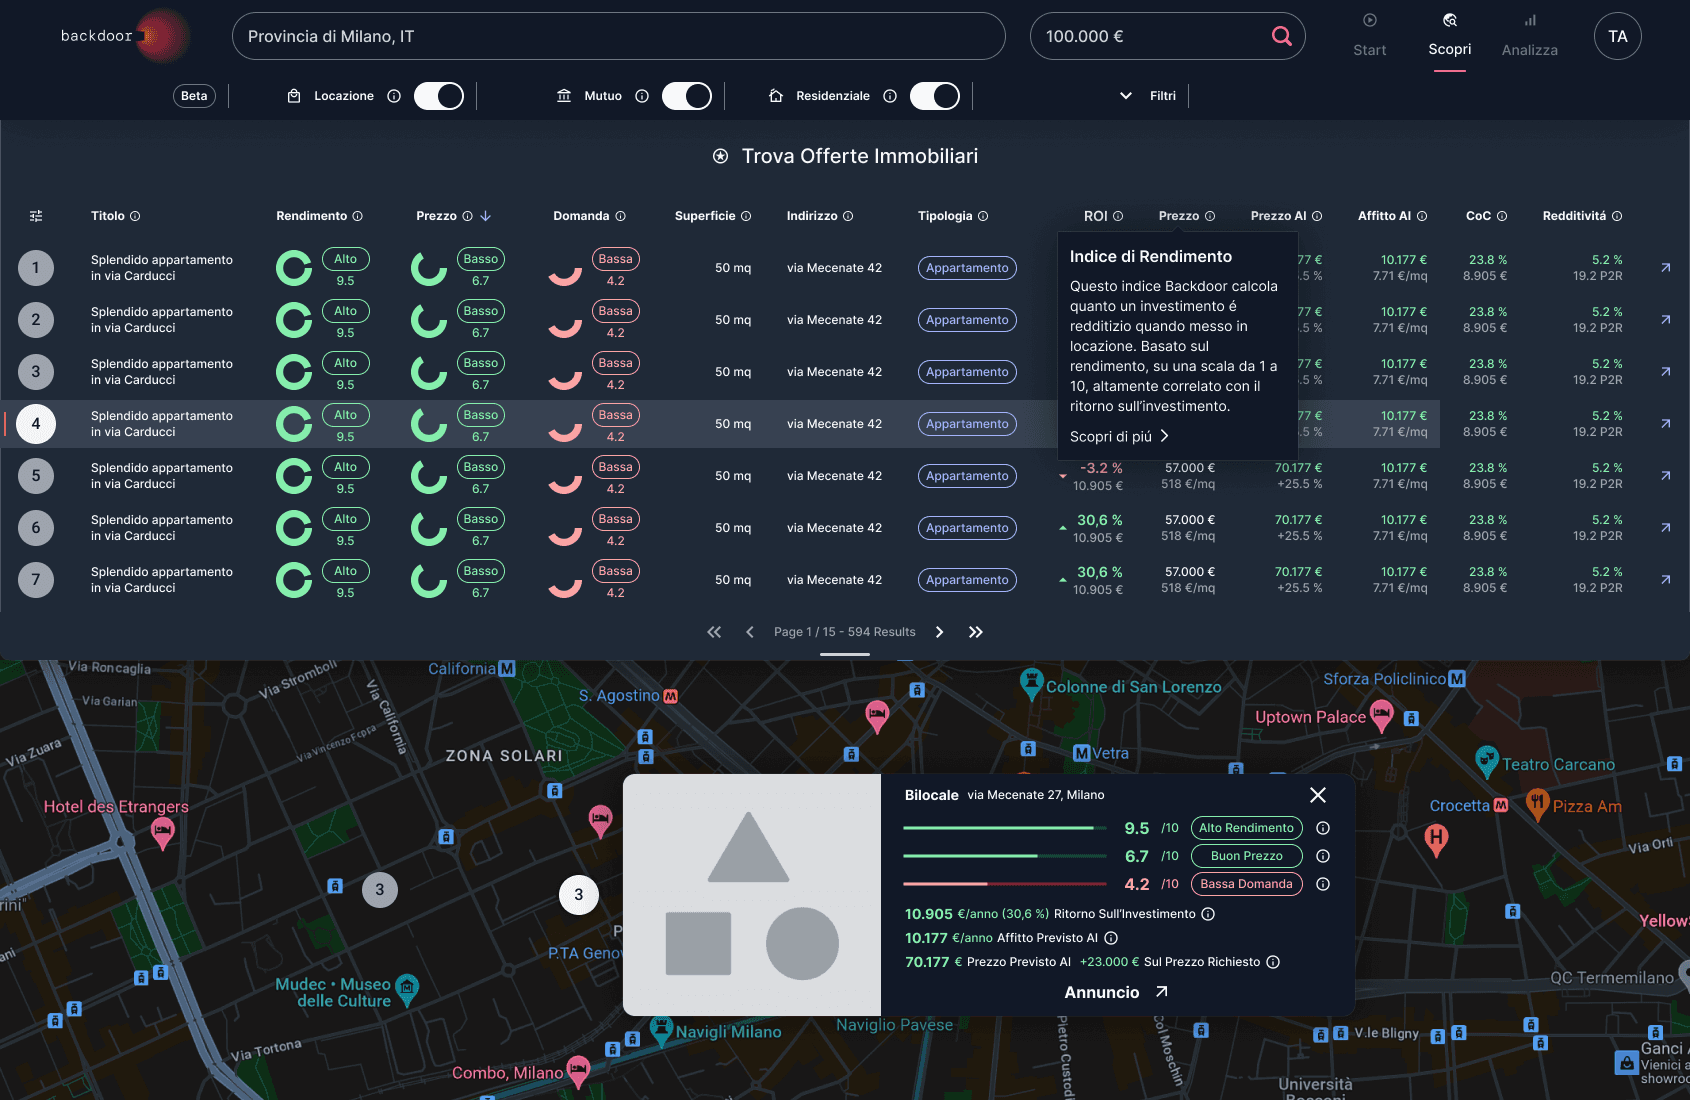Click Appartamento tag in row 2
This screenshot has height=1100, width=1690.
967,320
